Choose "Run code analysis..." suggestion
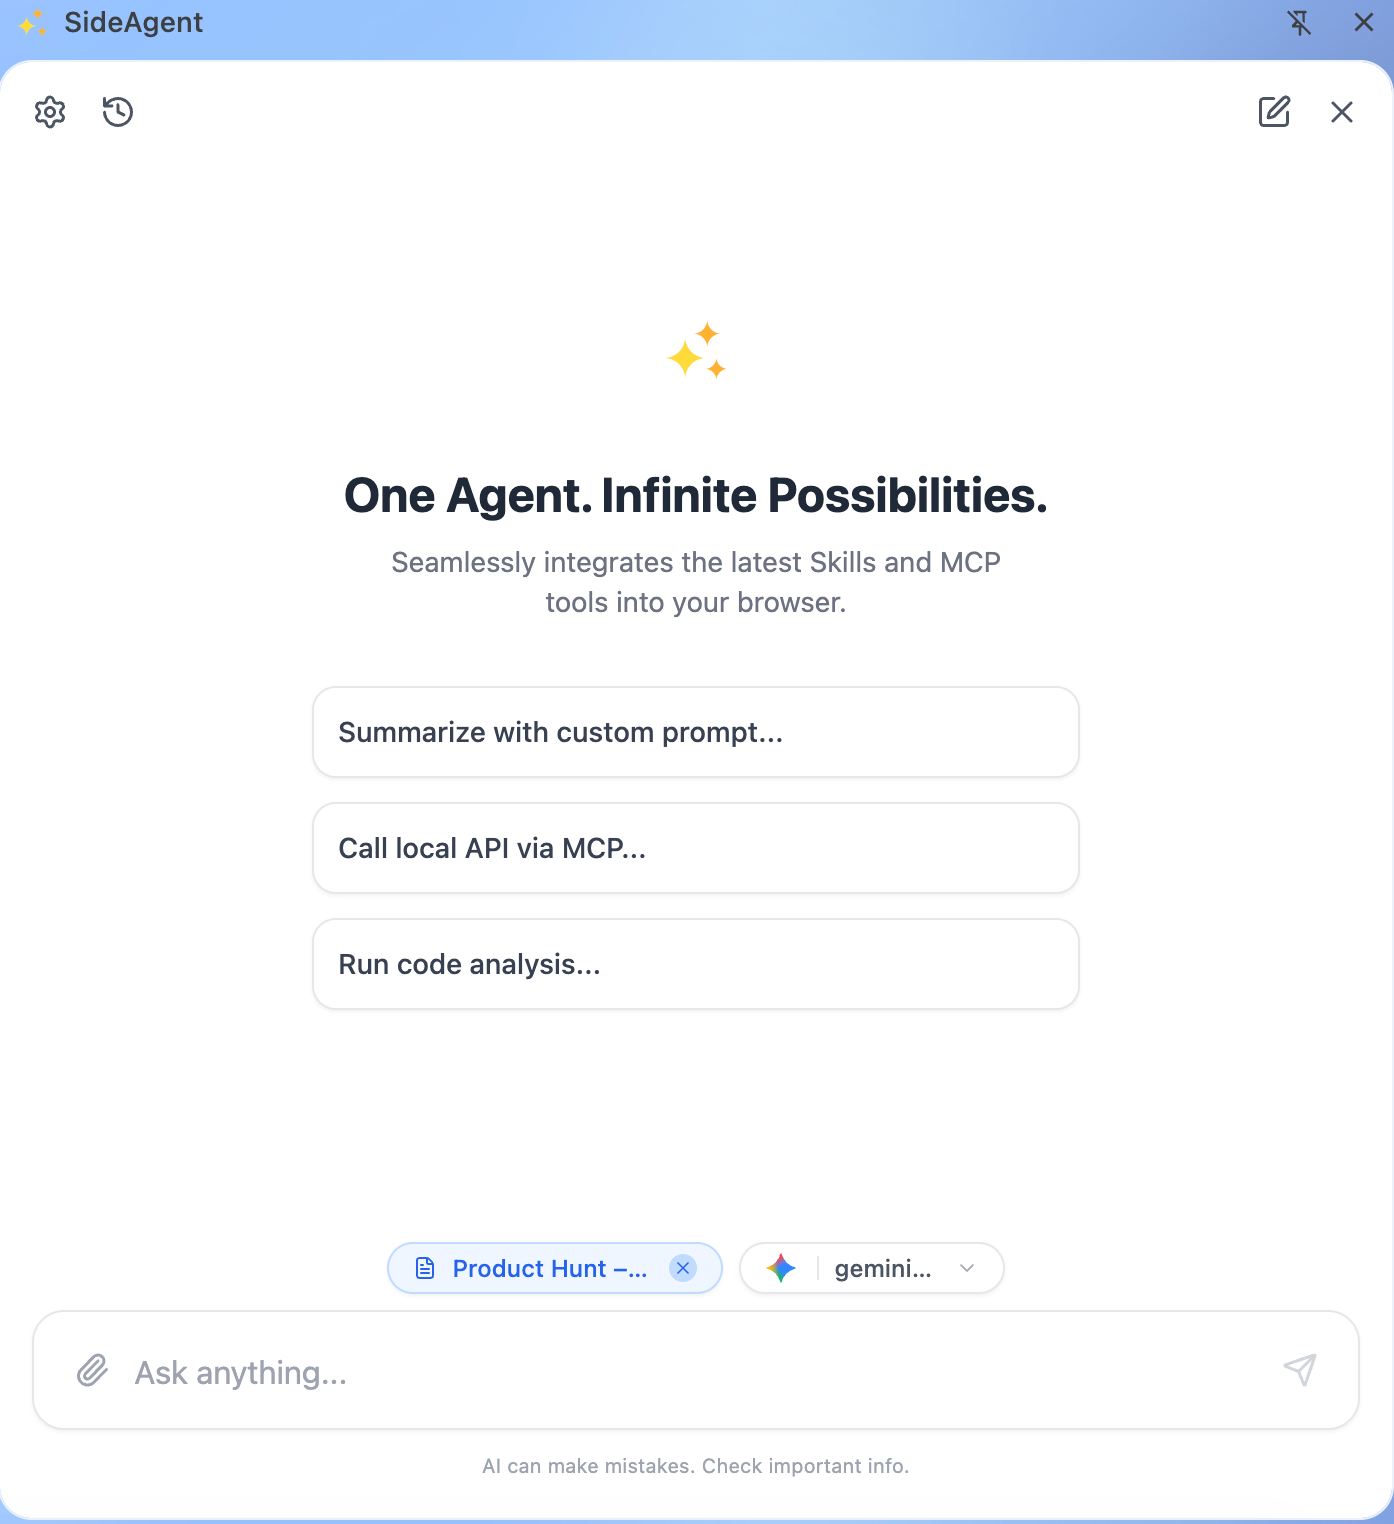 click(x=696, y=964)
